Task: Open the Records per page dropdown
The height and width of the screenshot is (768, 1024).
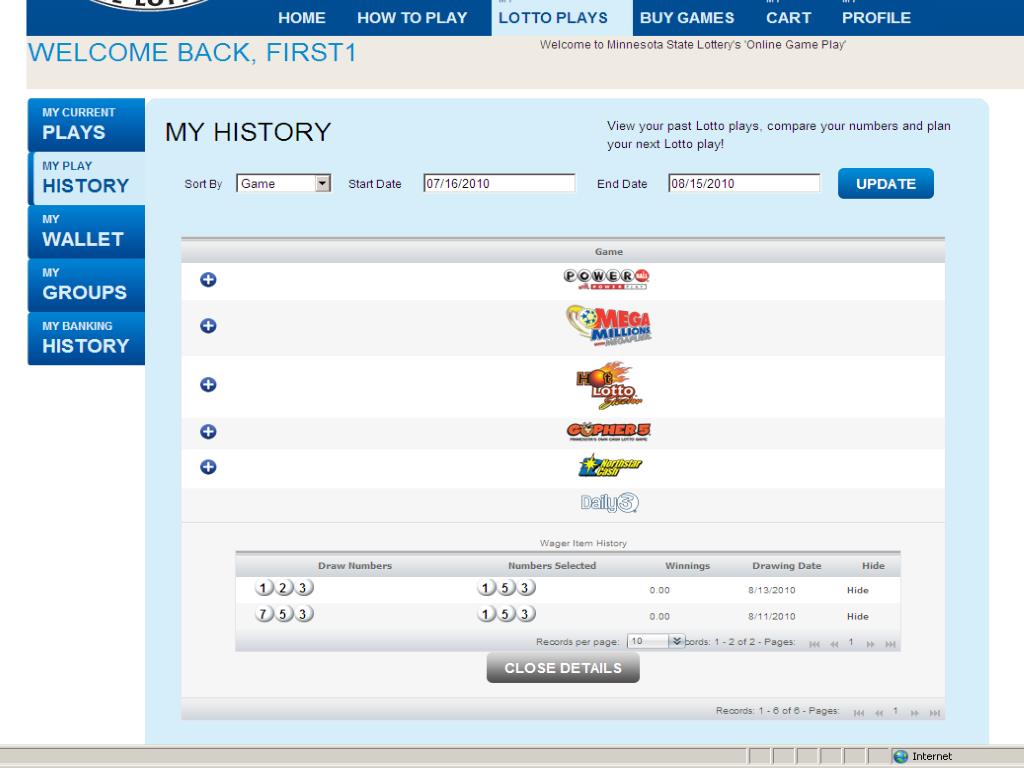Action: tap(656, 641)
